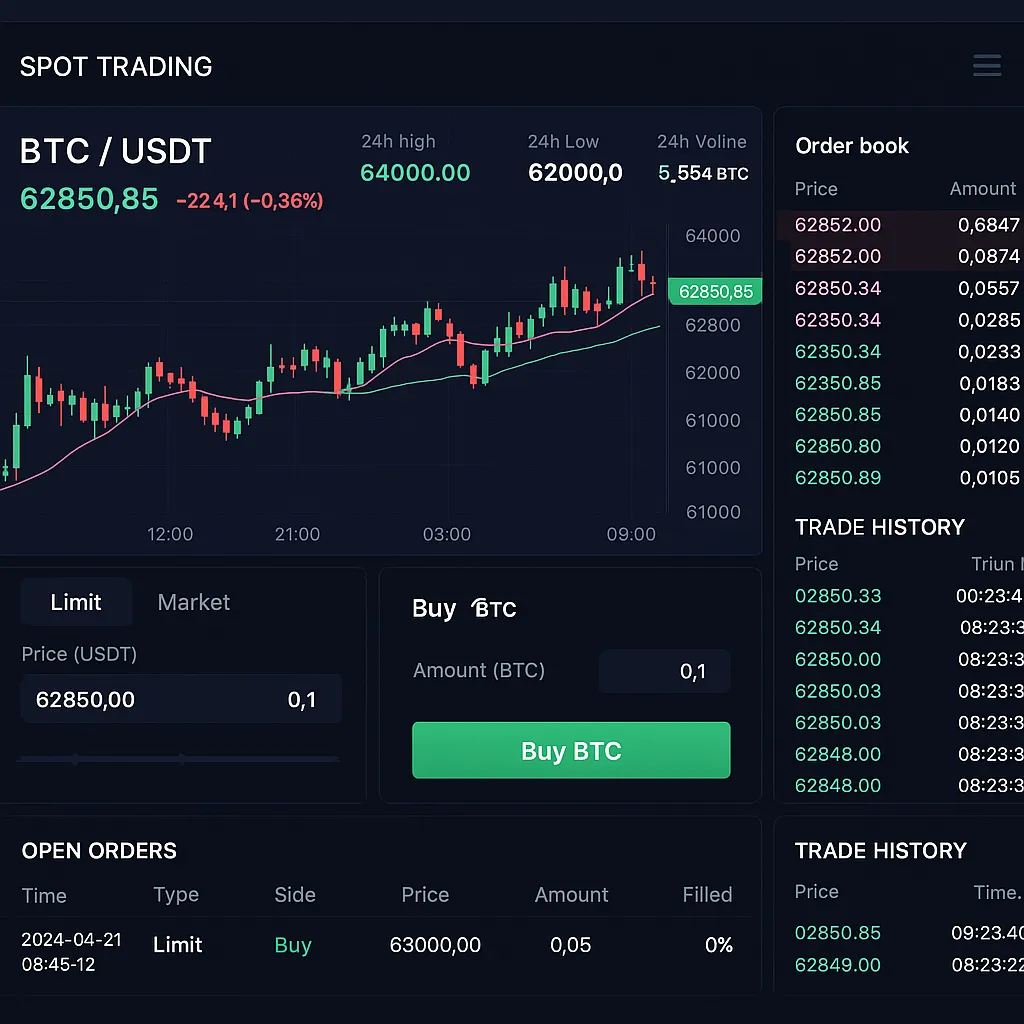This screenshot has height=1024, width=1024.
Task: Select order book amount 0,0233
Action: pos(988,351)
